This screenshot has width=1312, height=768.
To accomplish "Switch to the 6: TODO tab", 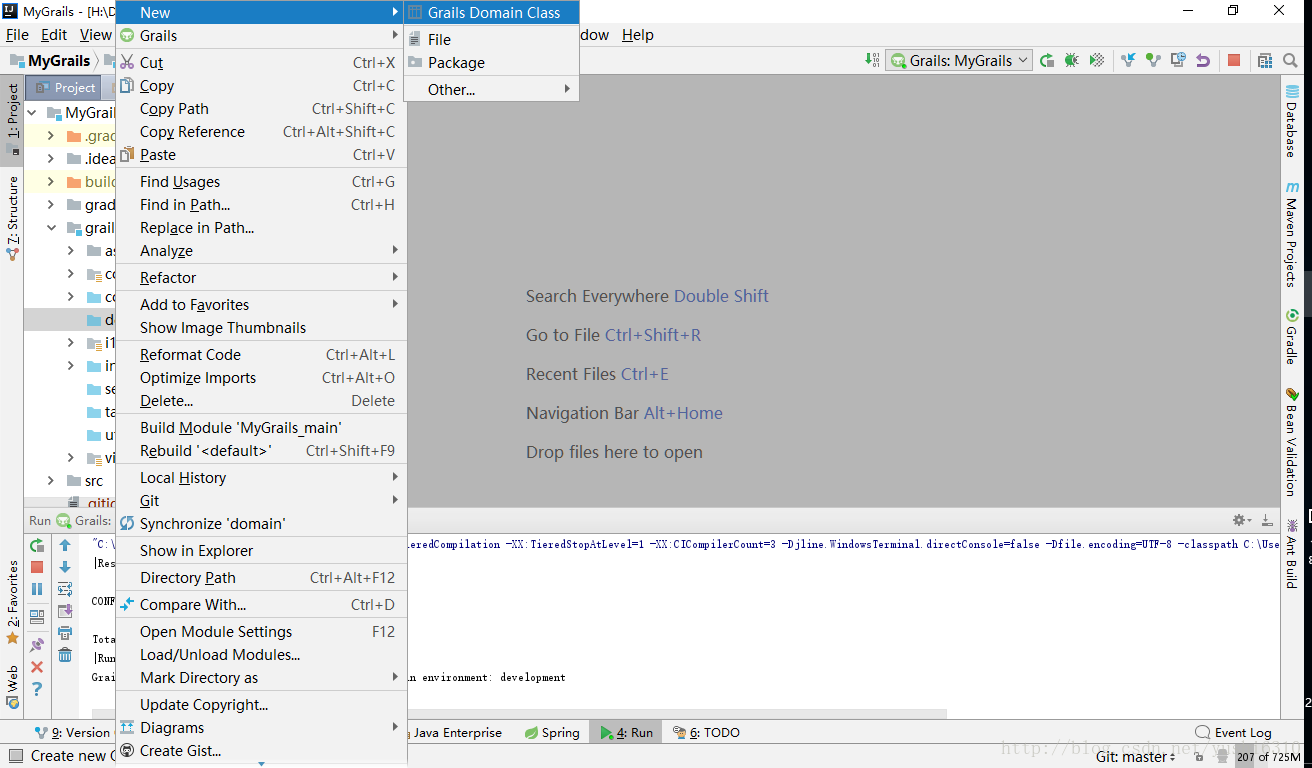I will point(706,732).
